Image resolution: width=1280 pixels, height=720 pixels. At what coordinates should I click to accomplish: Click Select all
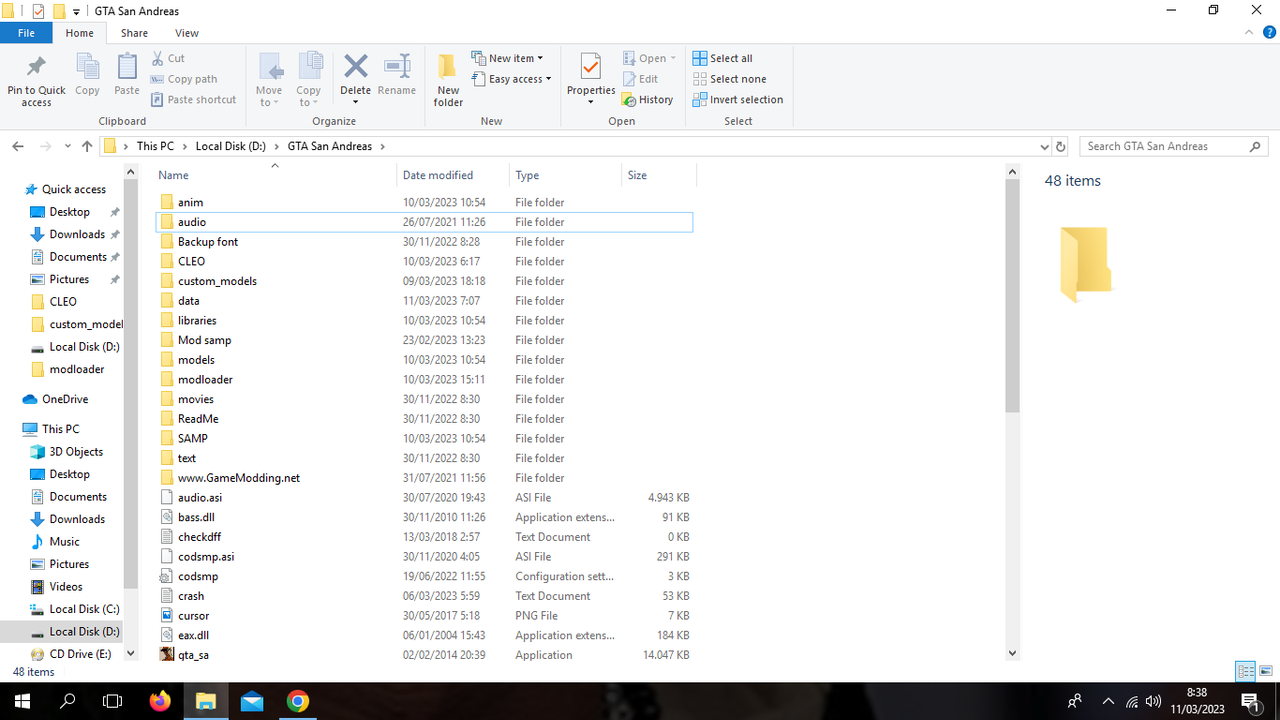click(722, 58)
